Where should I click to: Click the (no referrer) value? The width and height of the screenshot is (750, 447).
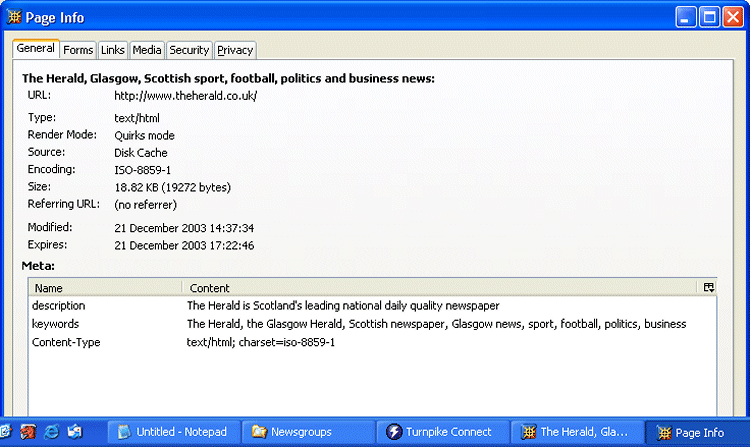[x=145, y=205]
